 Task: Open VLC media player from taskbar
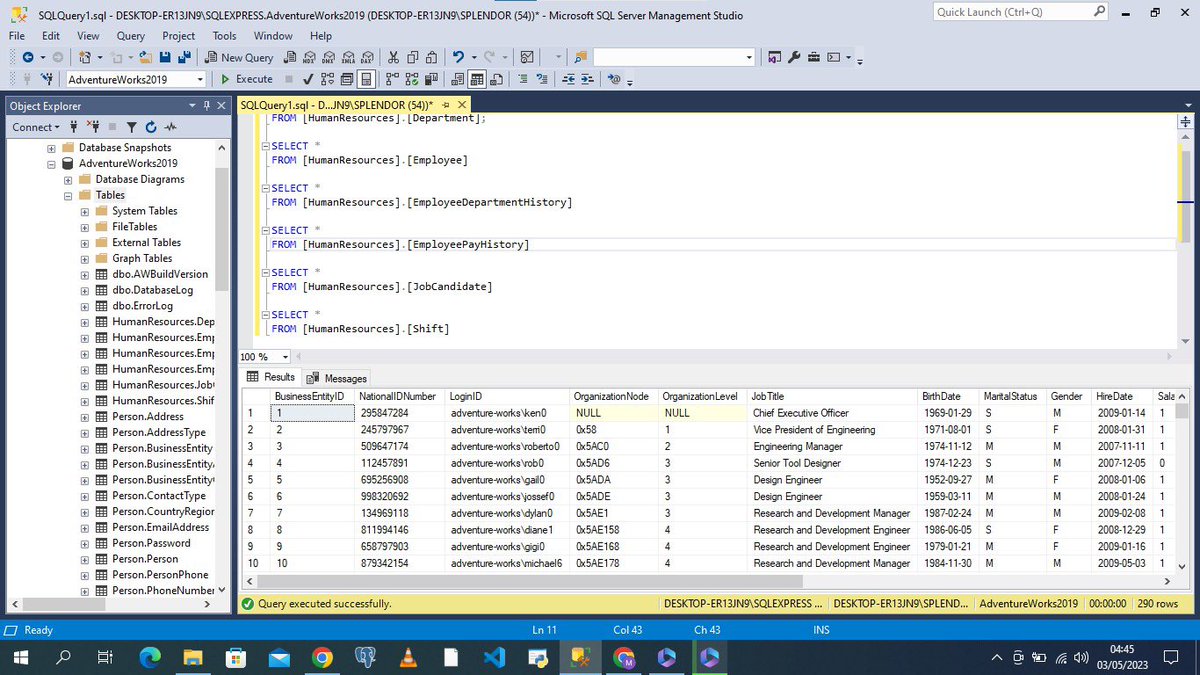click(x=407, y=657)
